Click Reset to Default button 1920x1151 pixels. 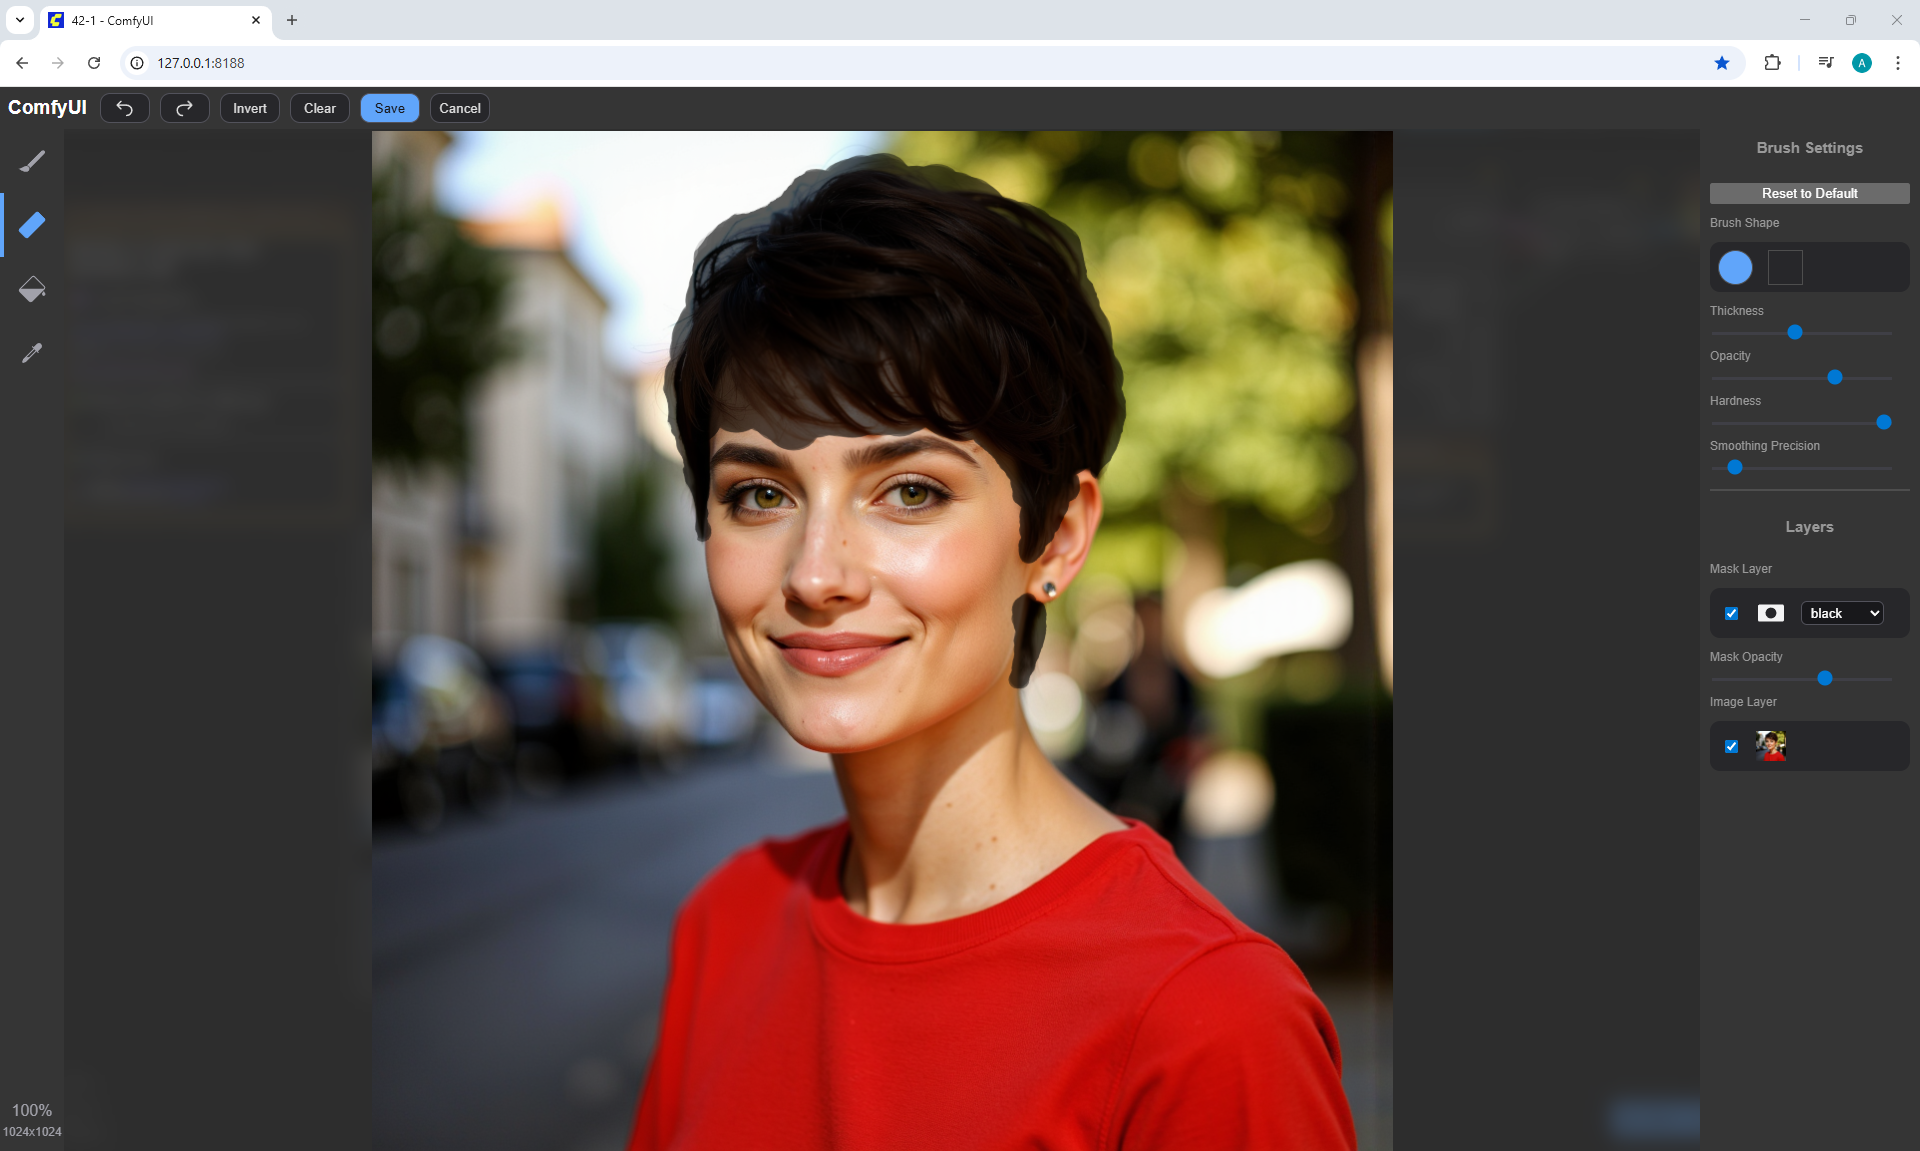point(1809,193)
